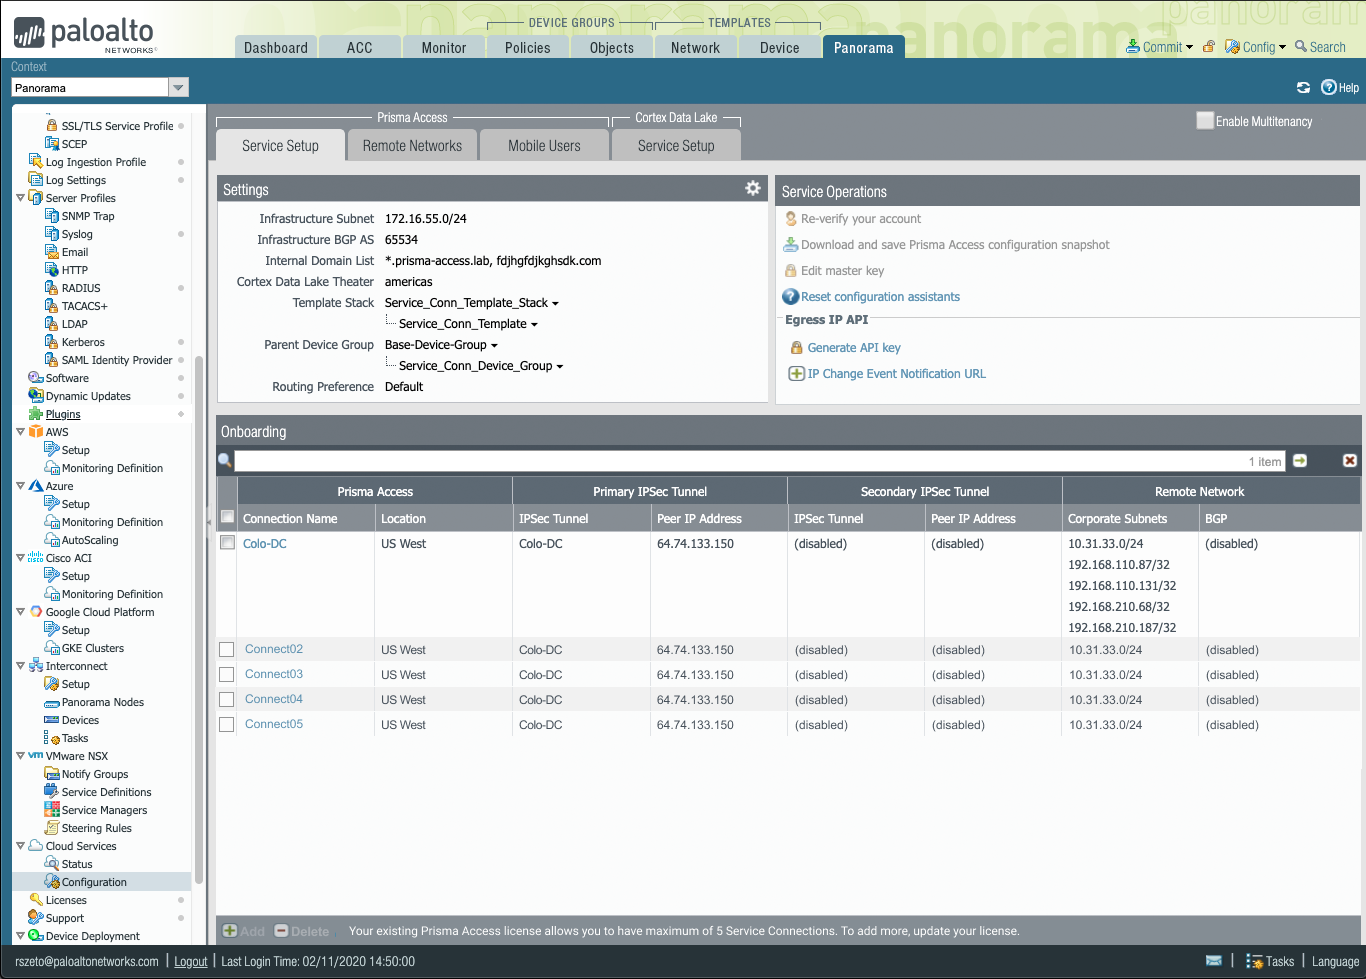This screenshot has height=979, width=1366.
Task: Switch to the Remote Networks tab
Action: 413,145
